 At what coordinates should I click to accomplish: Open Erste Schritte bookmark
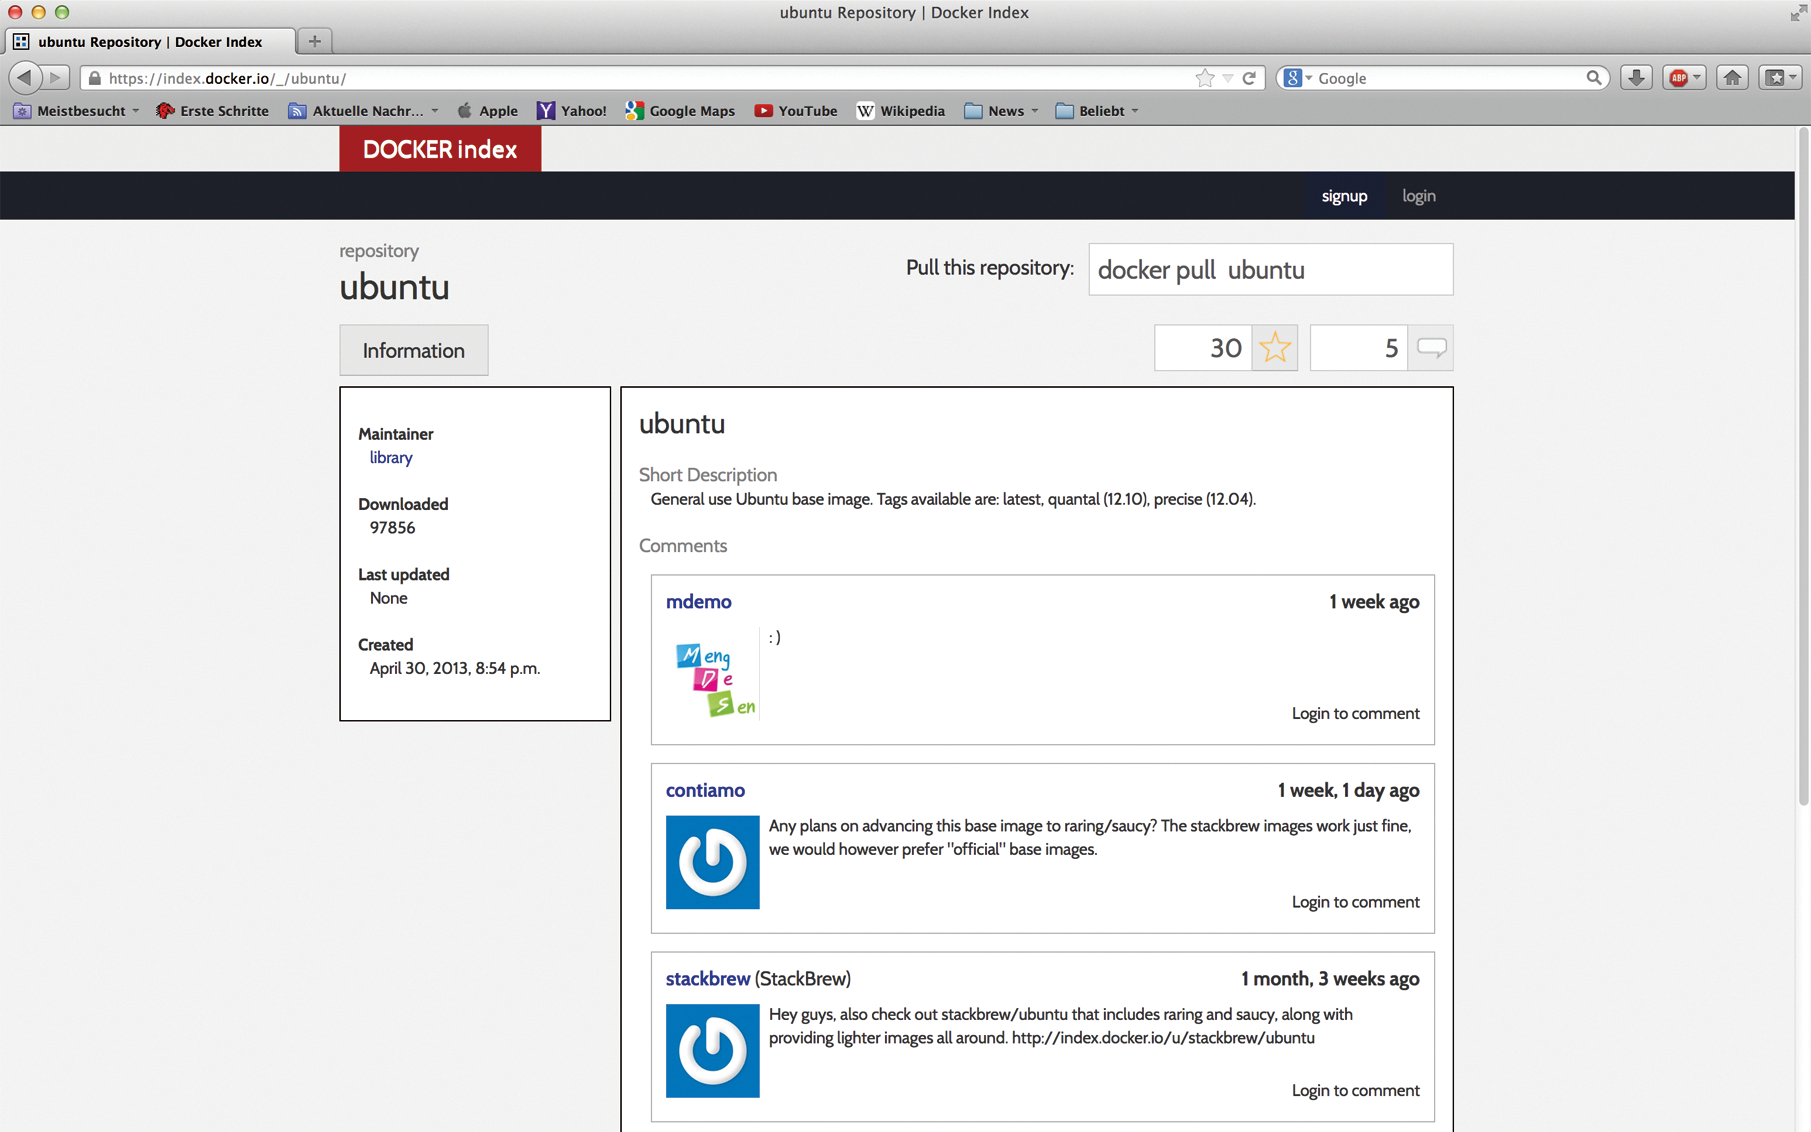[212, 111]
